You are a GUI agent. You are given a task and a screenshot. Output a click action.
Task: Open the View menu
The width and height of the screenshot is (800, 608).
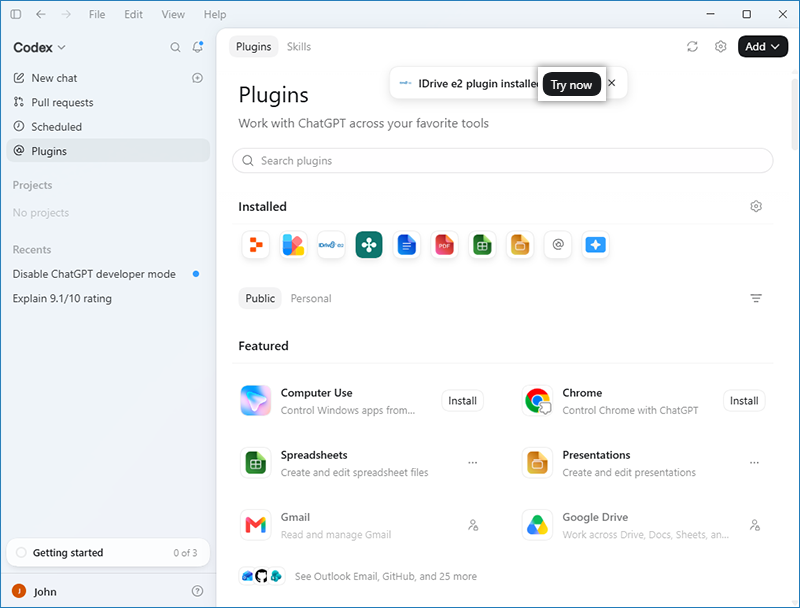173,14
